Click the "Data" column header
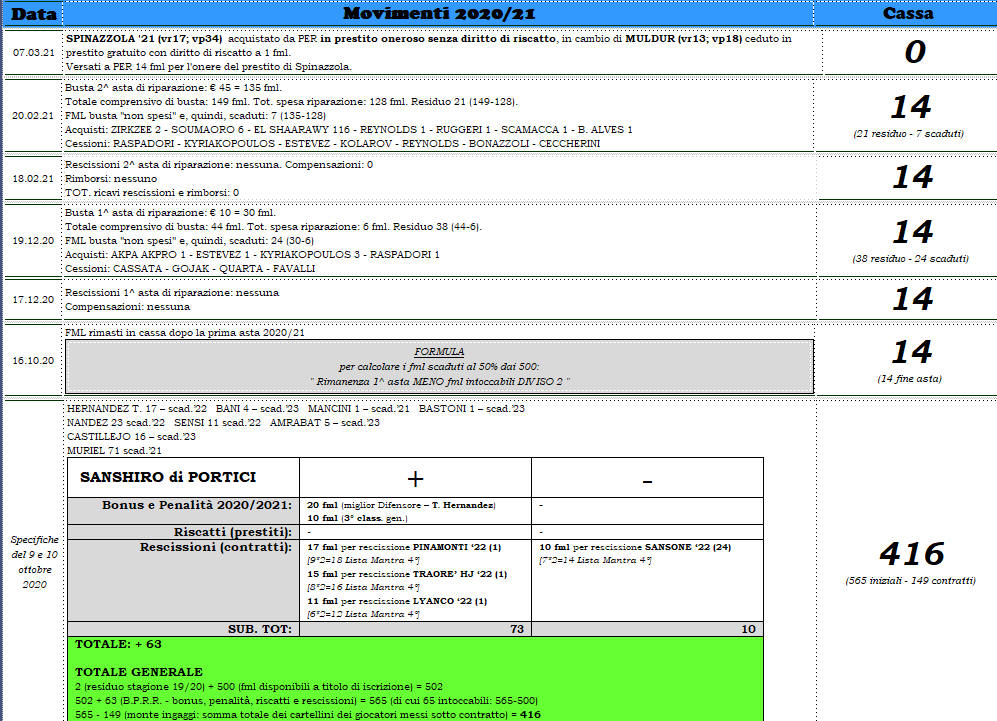This screenshot has width=997, height=721. tap(34, 14)
